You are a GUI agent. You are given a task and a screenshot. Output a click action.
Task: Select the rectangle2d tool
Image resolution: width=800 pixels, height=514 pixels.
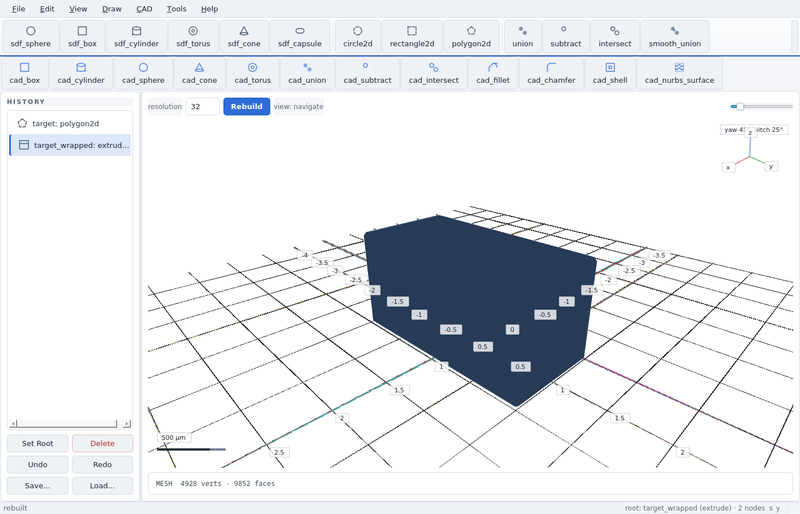tap(412, 37)
